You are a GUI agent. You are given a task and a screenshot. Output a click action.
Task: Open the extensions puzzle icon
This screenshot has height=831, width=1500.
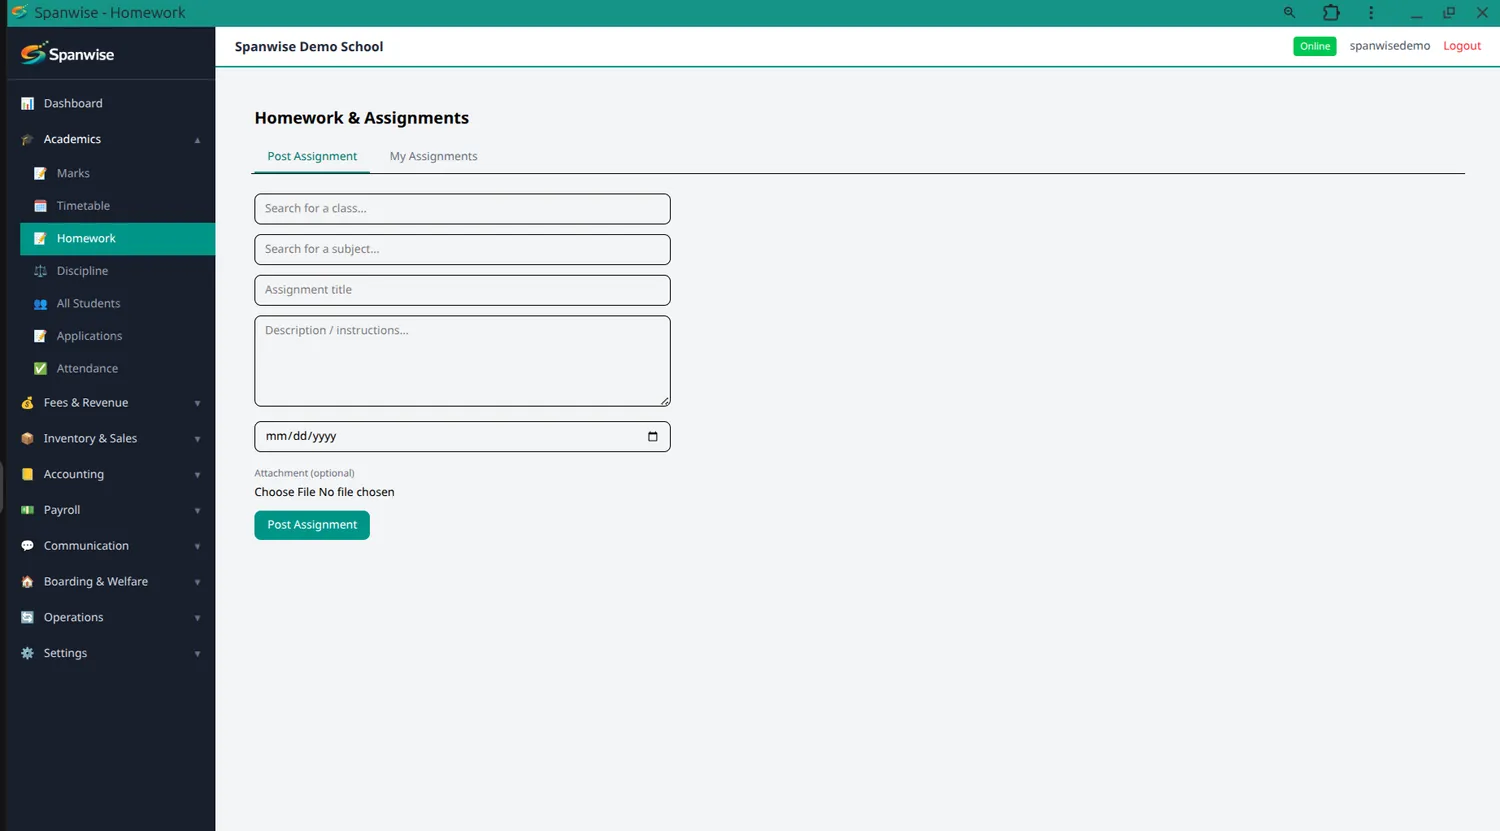[1331, 13]
